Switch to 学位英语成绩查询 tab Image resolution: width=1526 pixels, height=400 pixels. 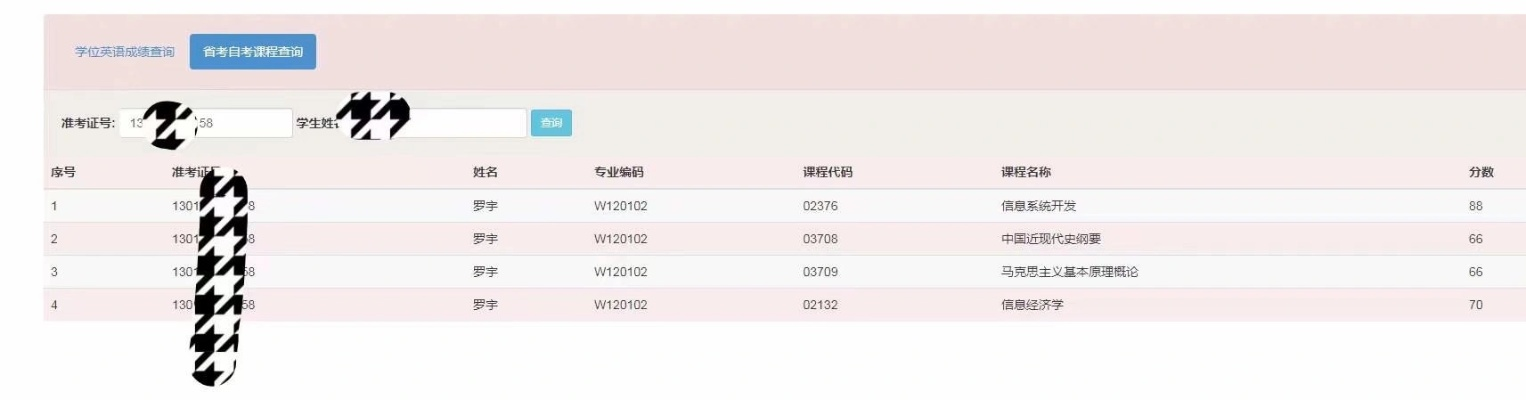point(124,52)
